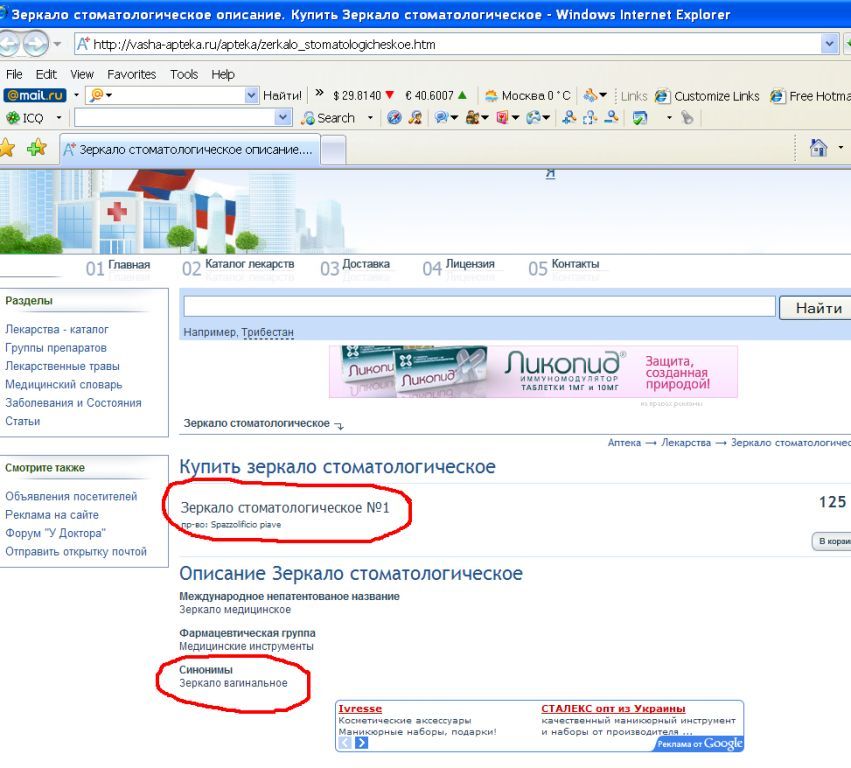
Task: Click the Add to Favorites icon
Action: point(36,148)
